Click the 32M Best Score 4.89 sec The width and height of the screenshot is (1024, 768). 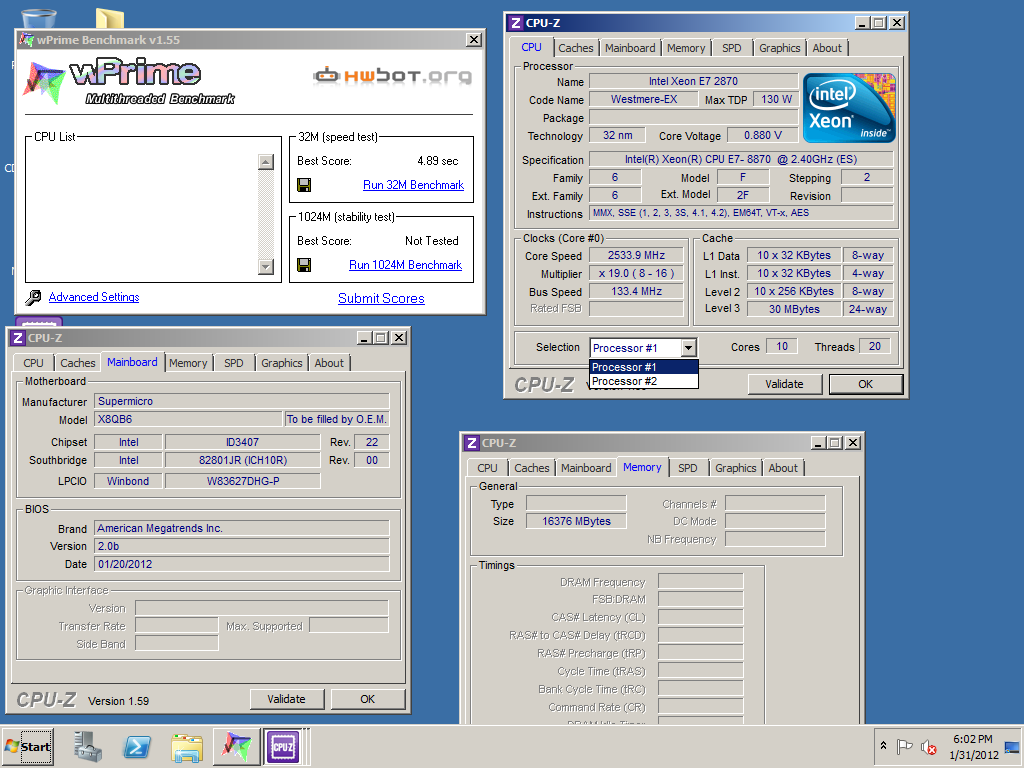(x=438, y=161)
